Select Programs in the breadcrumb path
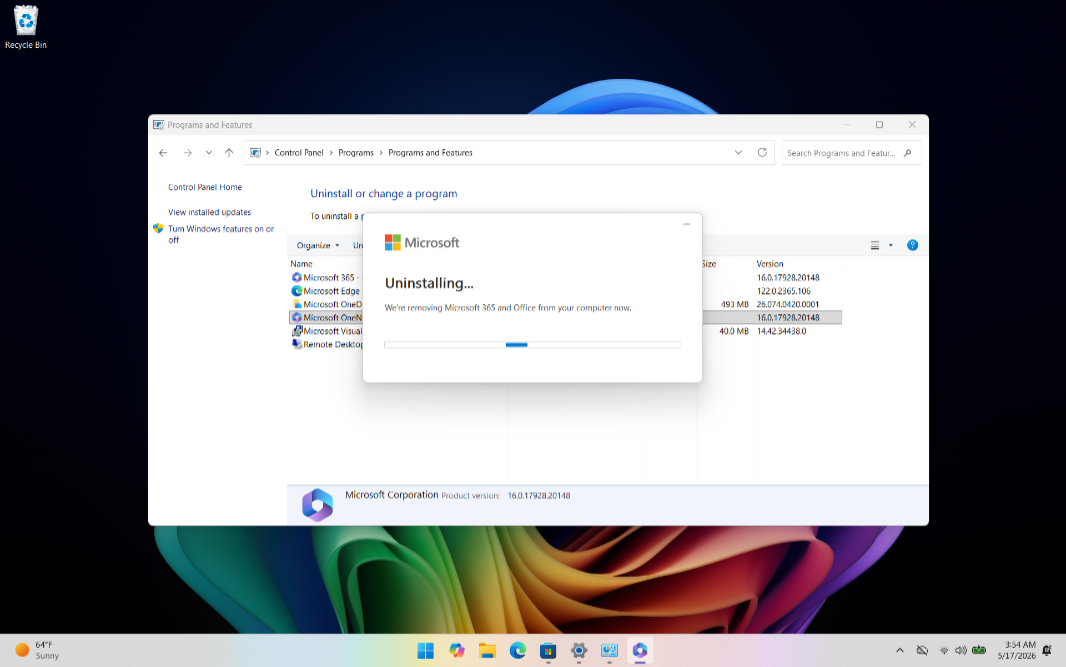 coord(356,153)
